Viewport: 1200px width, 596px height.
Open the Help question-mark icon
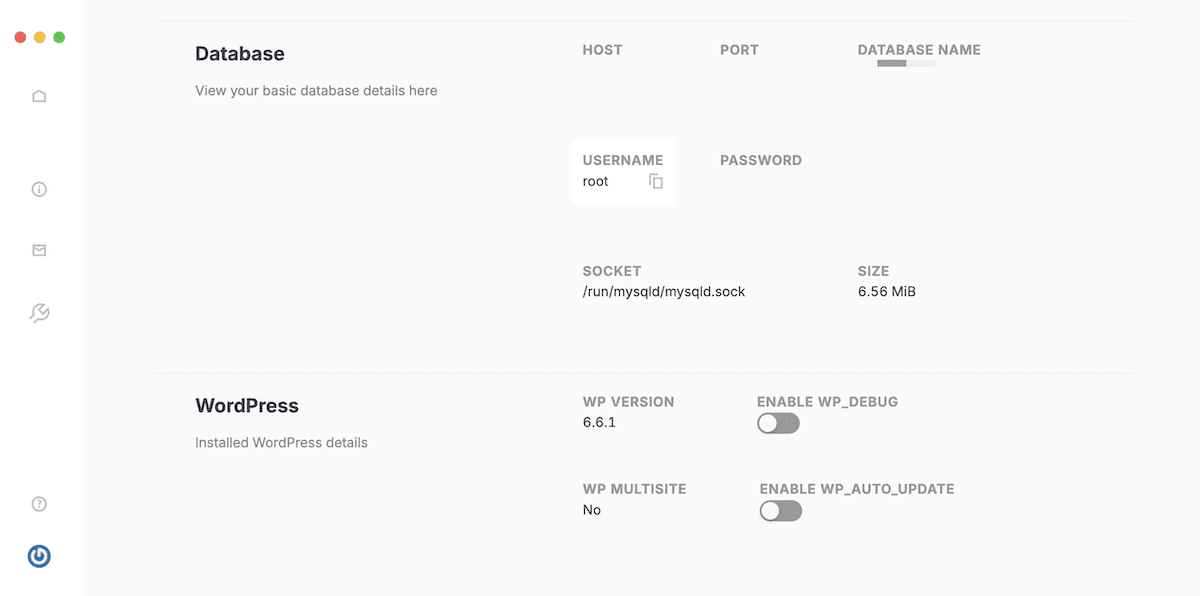39,504
